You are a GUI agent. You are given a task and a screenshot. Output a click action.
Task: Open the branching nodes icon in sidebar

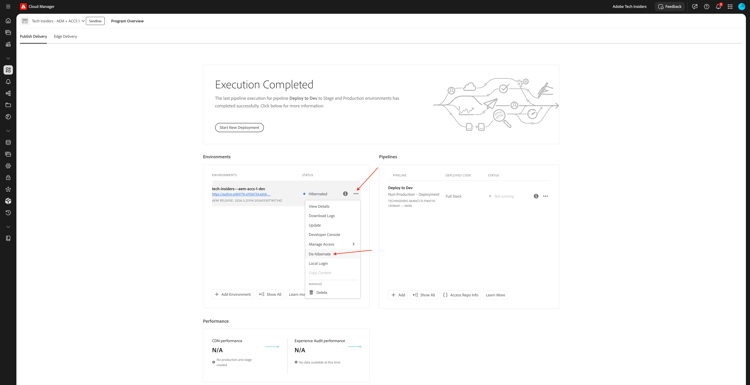8,93
